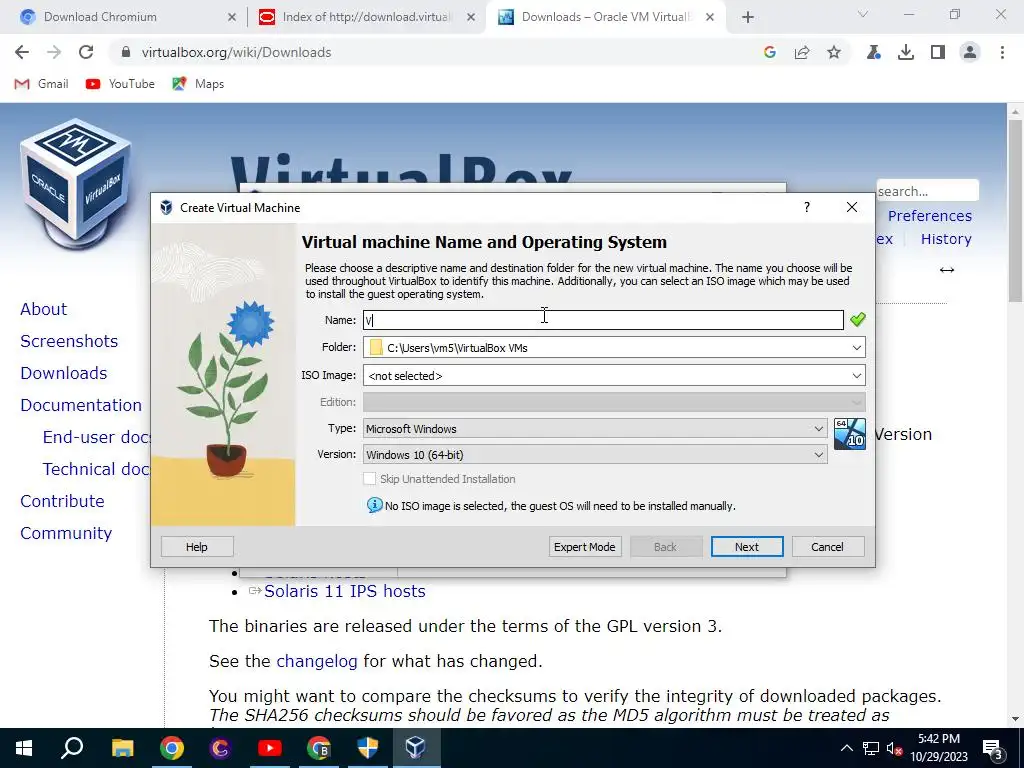
Task: Open the Maps bookmark
Action: 198,84
